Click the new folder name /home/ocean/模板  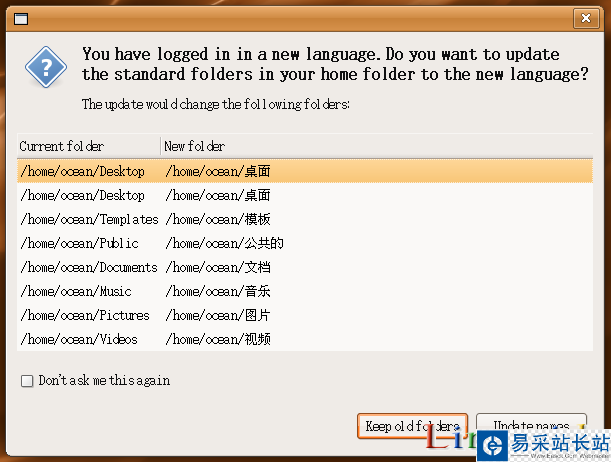(x=218, y=219)
